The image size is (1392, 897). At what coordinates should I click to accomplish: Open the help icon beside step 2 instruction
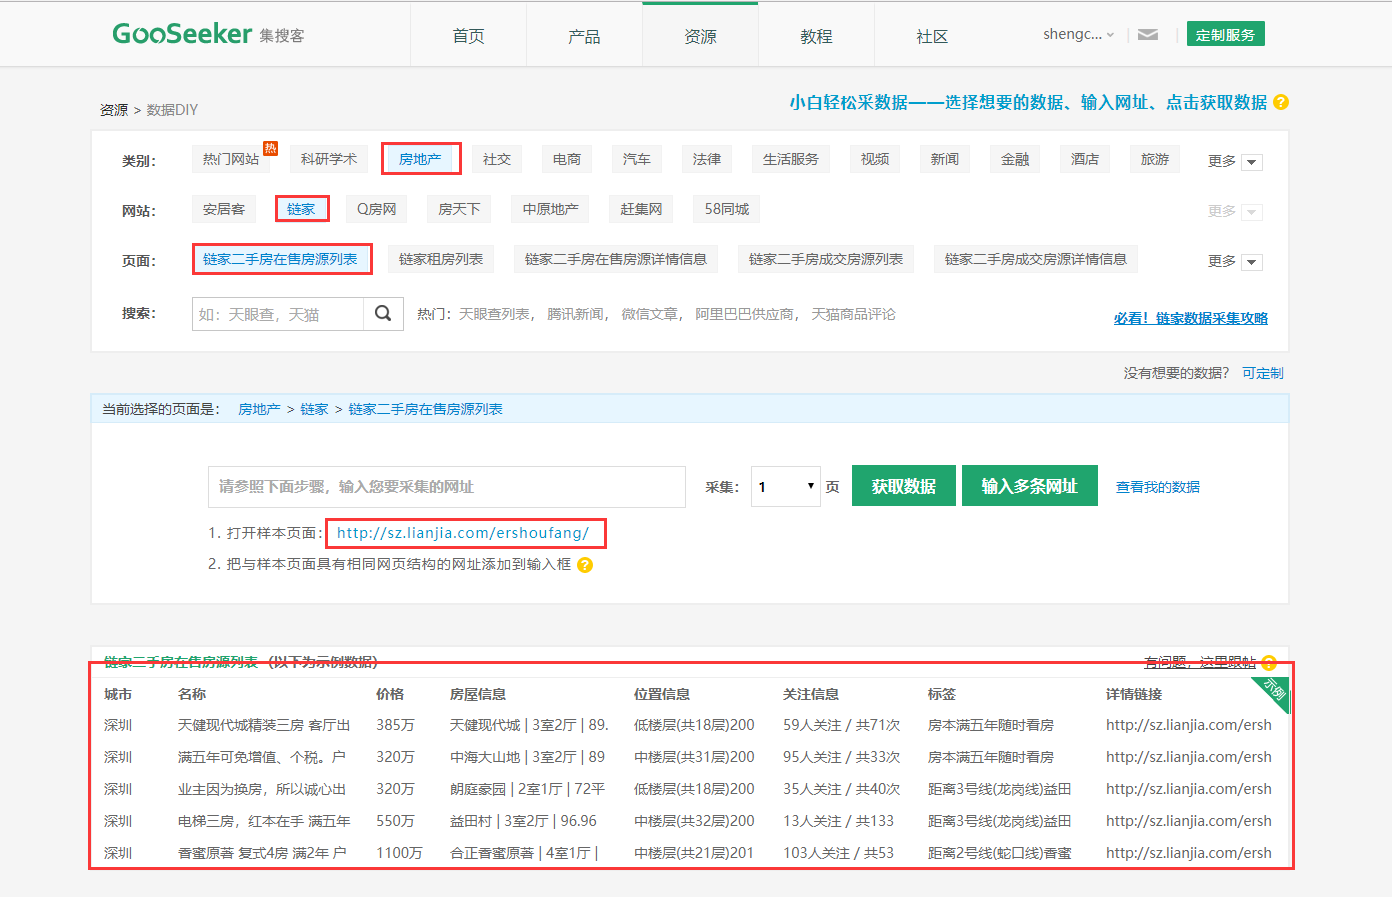(585, 565)
